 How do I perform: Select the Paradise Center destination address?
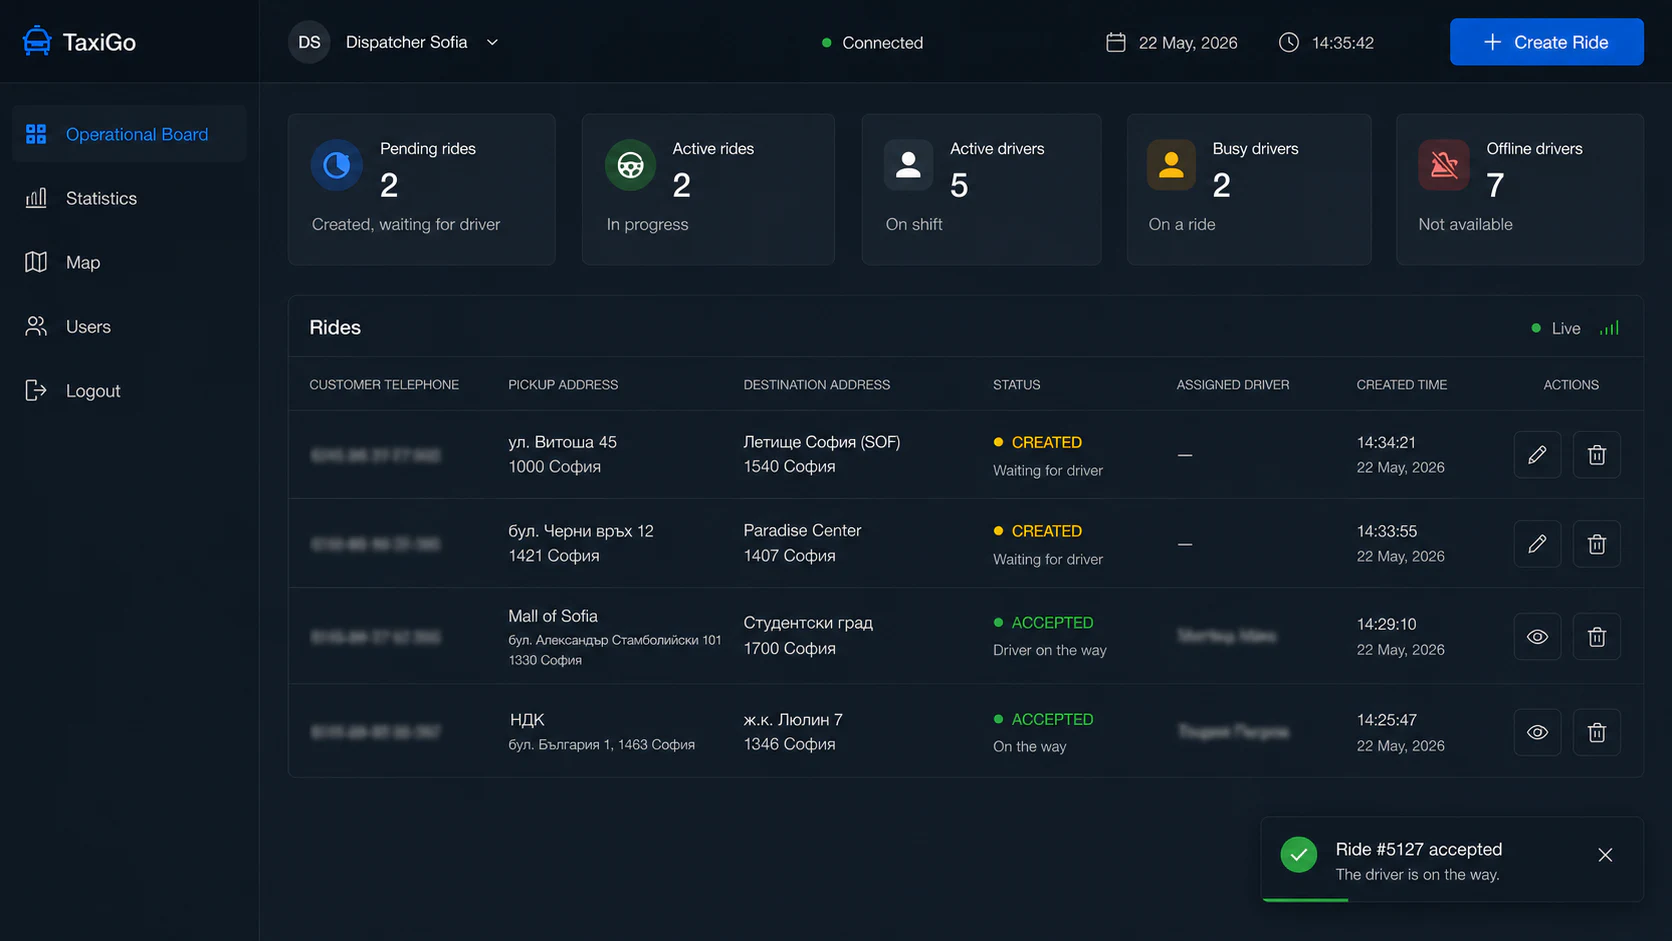point(802,543)
